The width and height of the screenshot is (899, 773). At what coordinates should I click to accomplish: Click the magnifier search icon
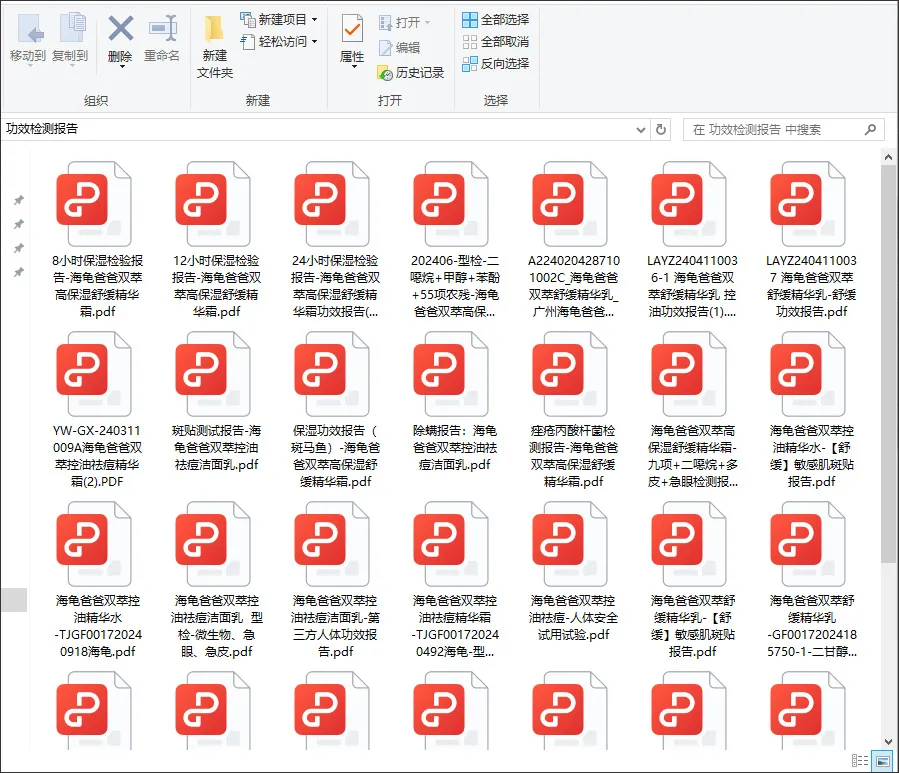click(870, 130)
